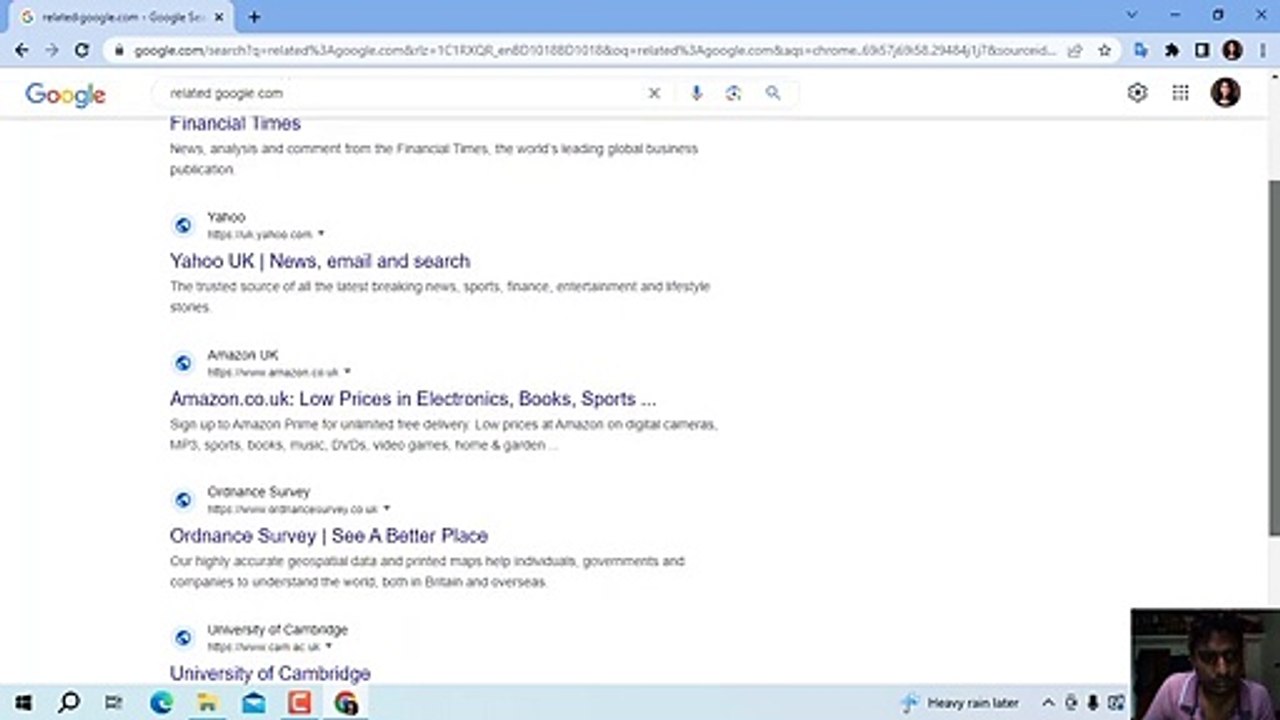Click the 'Our highly accurate geospatial data' snippet
Image resolution: width=1280 pixels, height=720 pixels.
(x=427, y=572)
